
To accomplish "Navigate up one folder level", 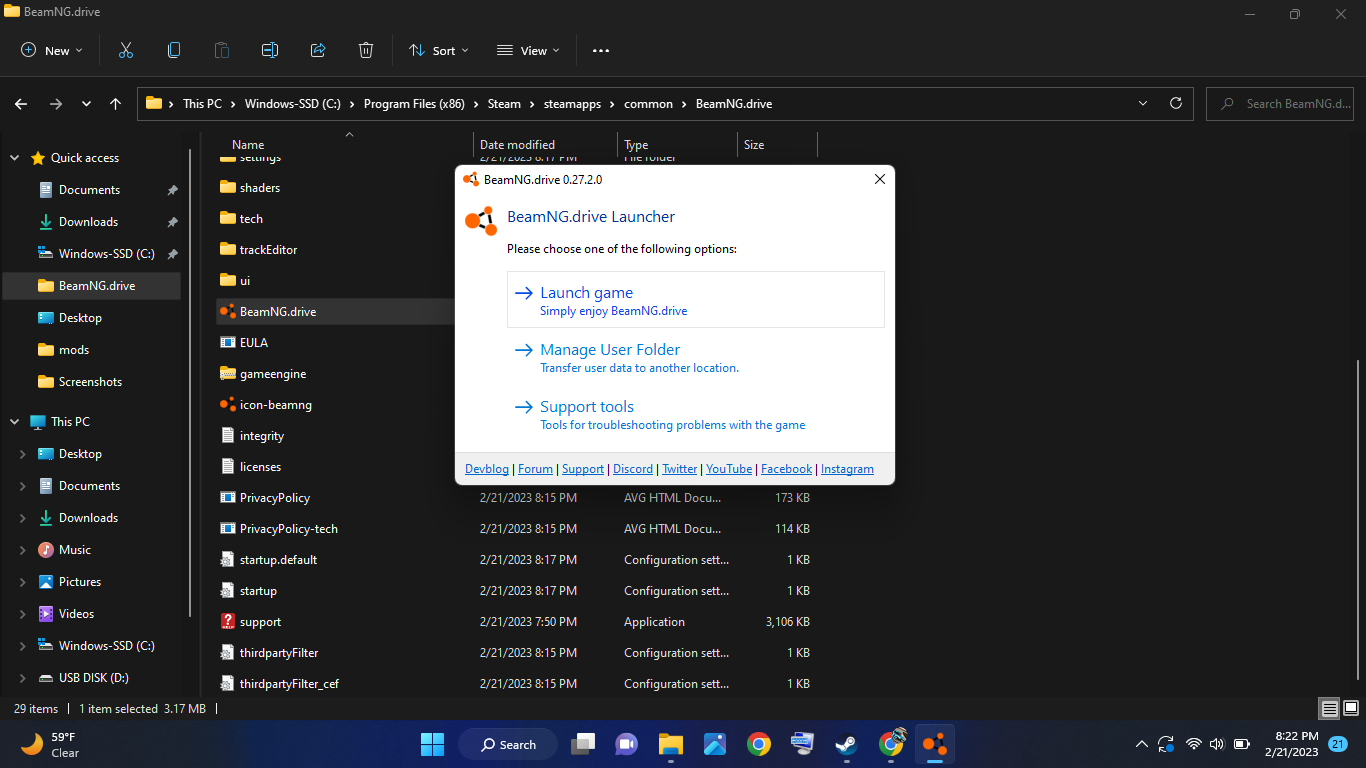I will point(116,104).
